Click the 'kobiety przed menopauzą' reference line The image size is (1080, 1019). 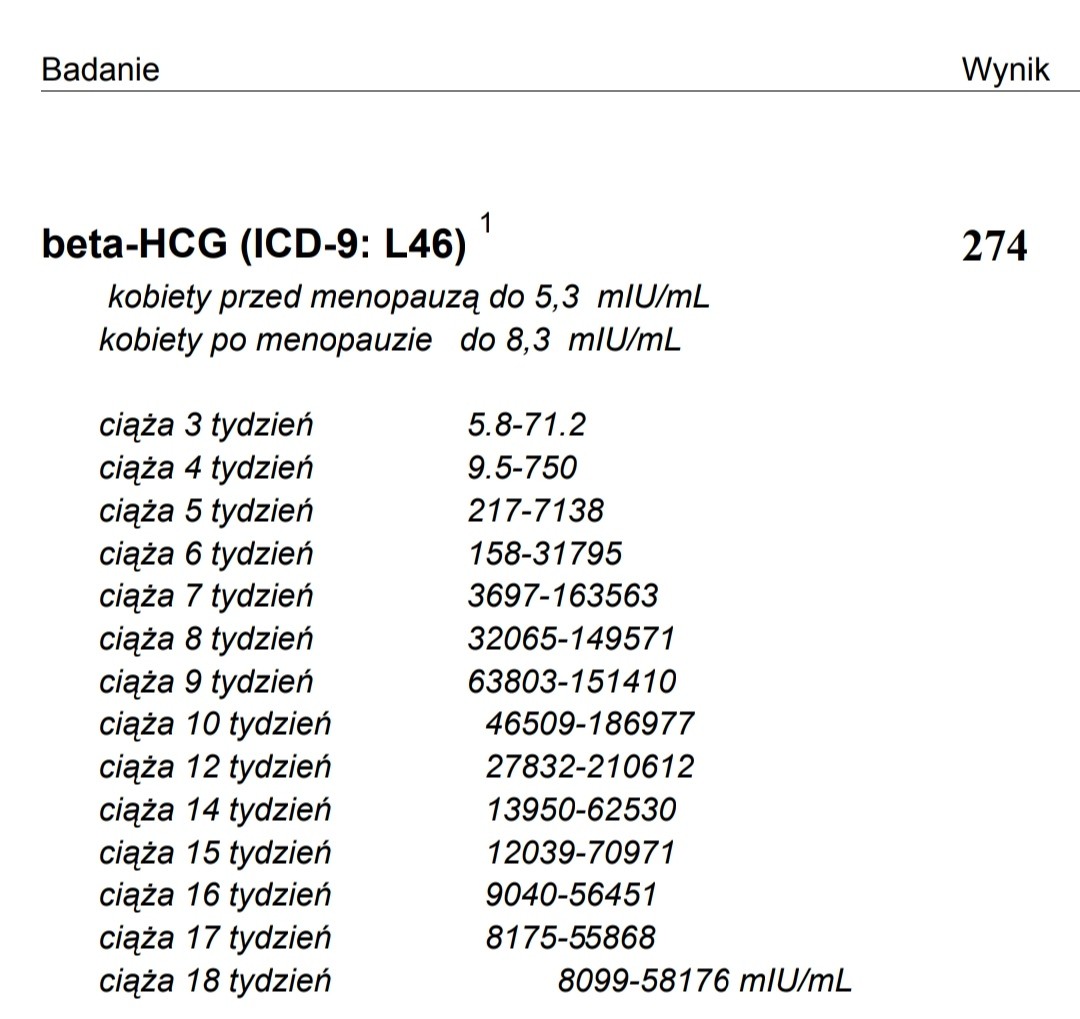[409, 297]
